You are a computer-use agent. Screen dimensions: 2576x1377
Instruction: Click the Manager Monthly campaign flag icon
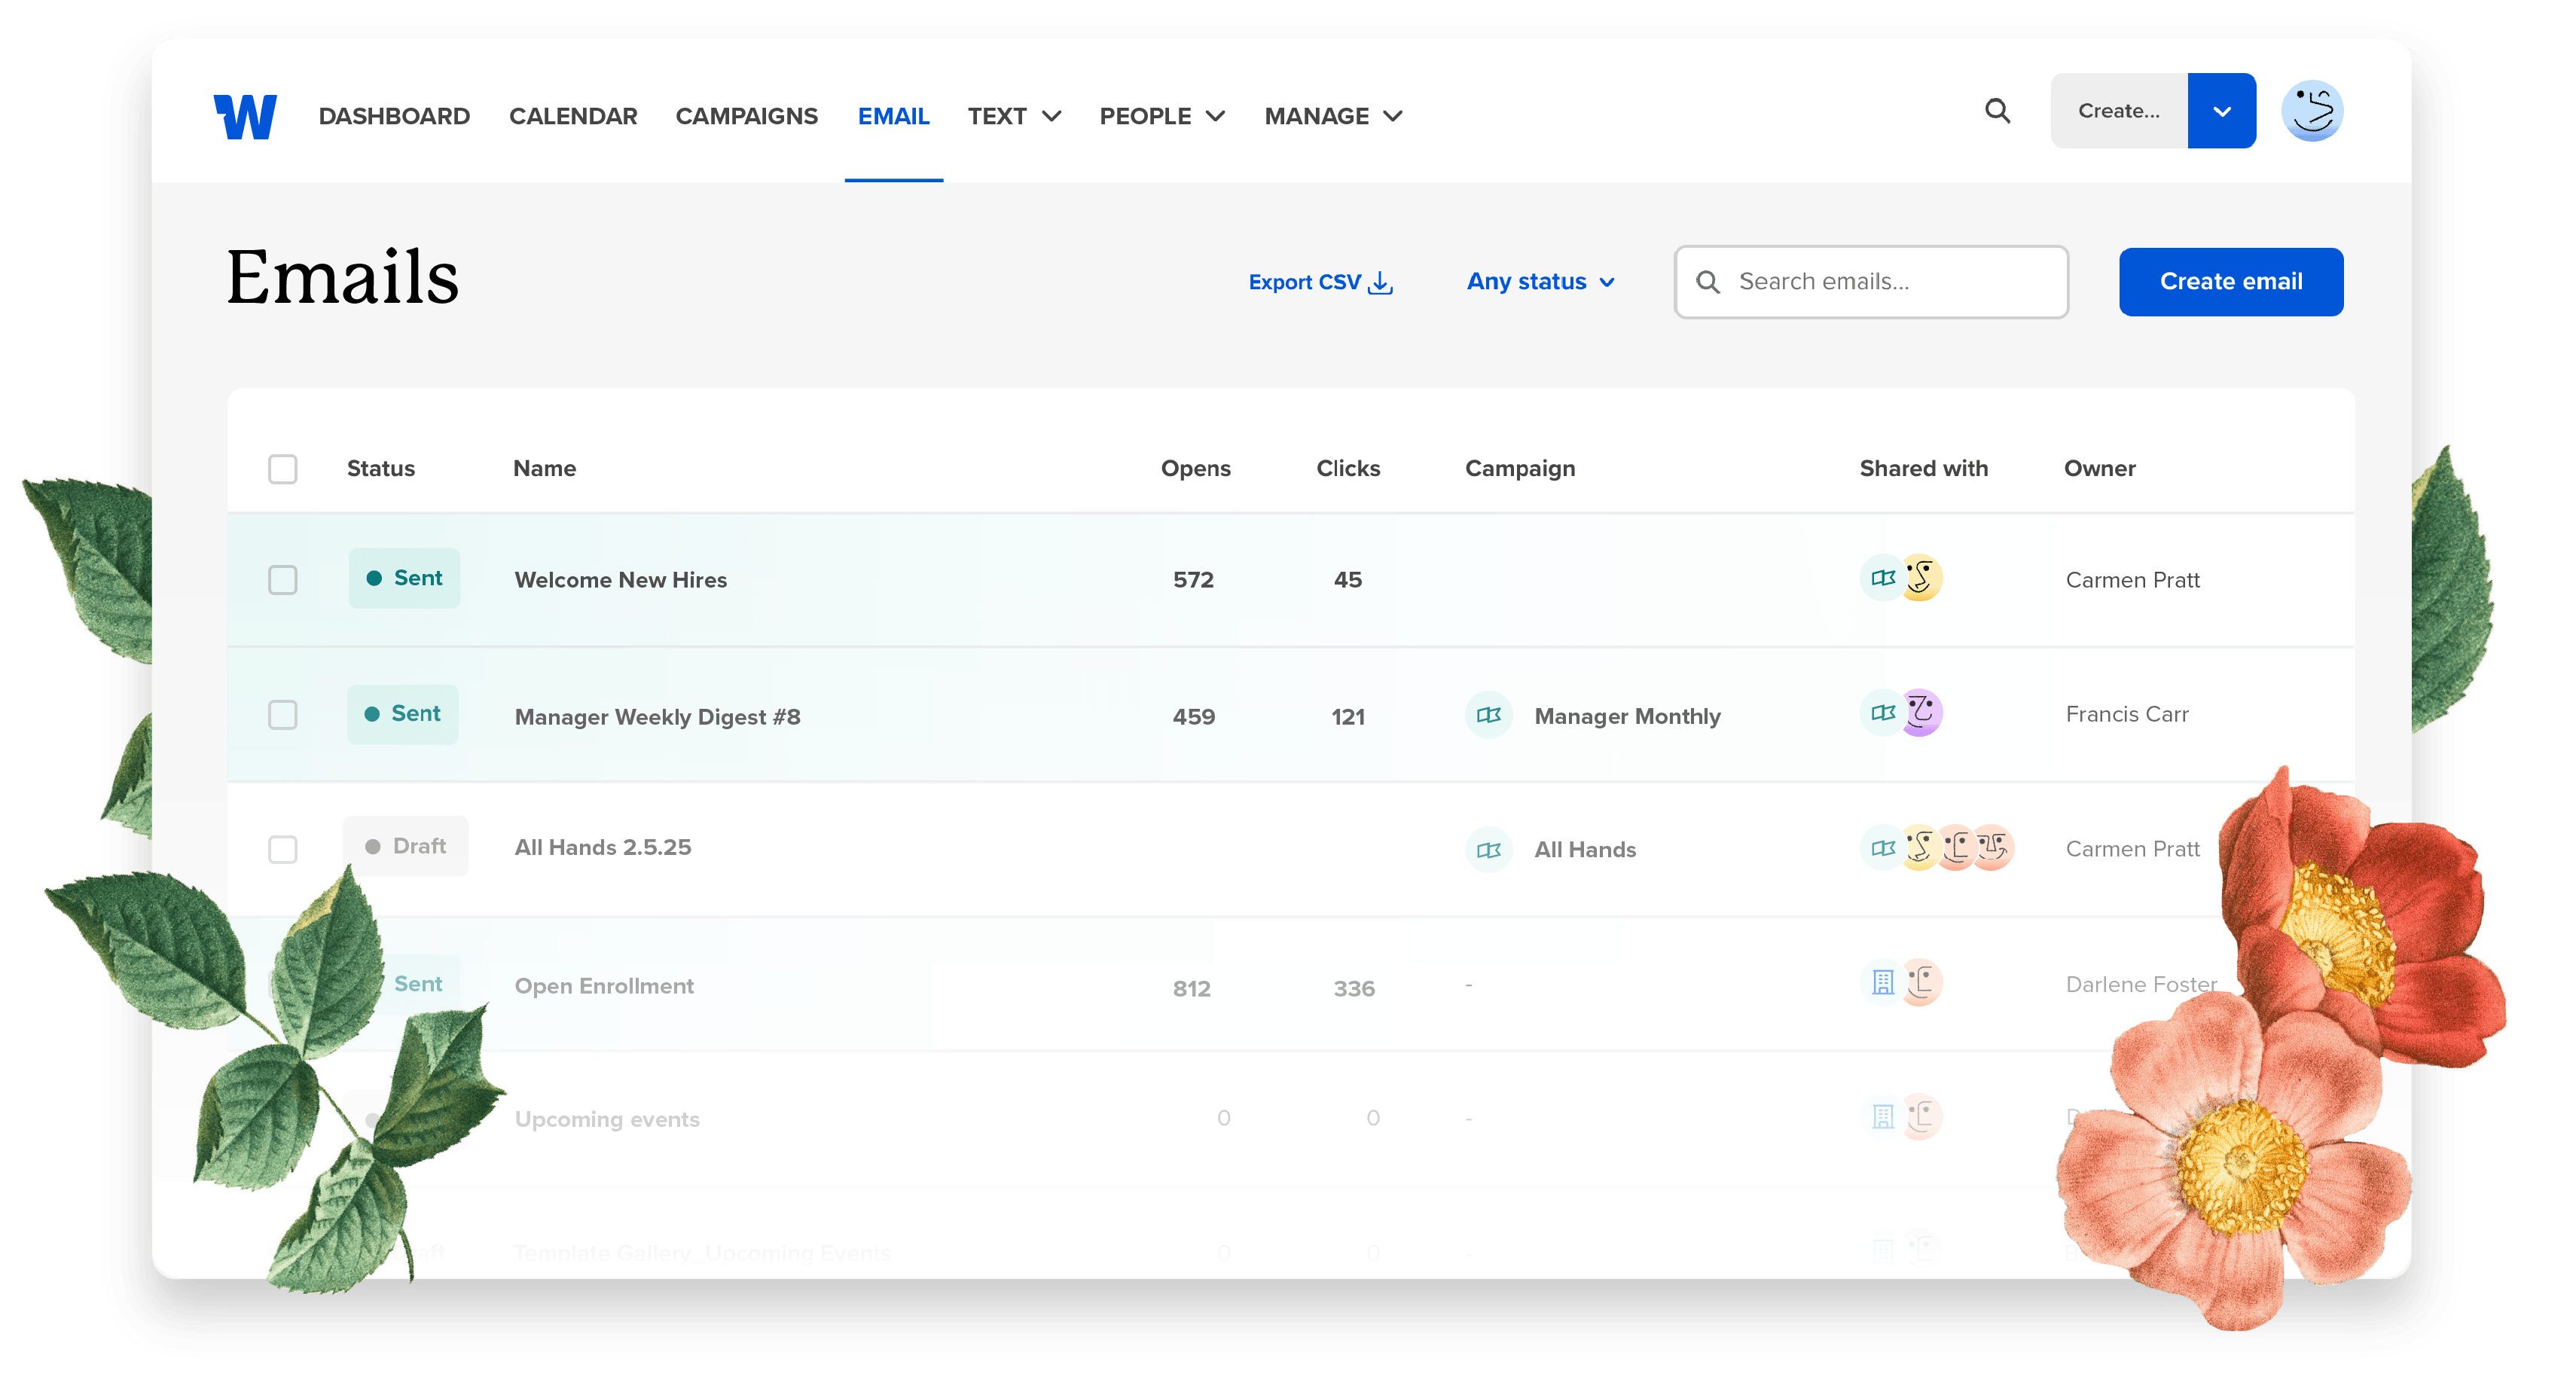tap(1488, 715)
